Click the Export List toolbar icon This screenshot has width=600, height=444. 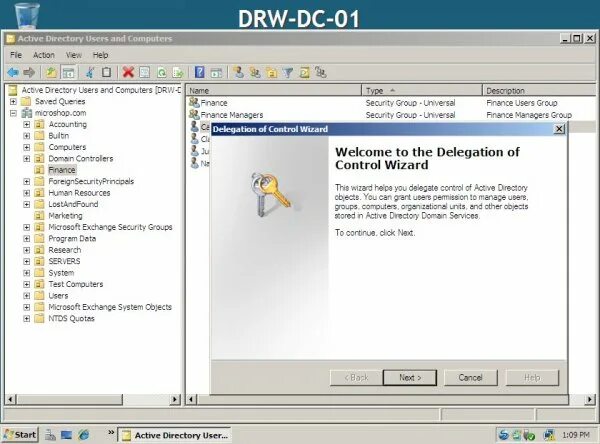click(178, 72)
